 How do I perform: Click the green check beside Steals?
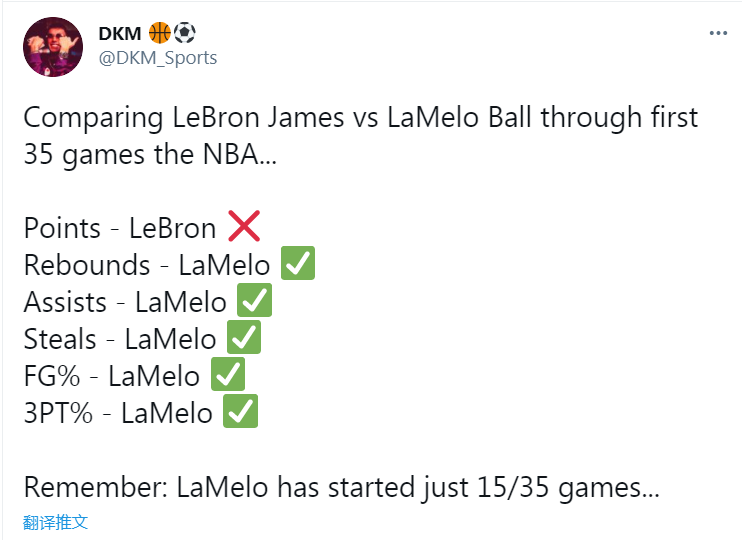click(244, 337)
